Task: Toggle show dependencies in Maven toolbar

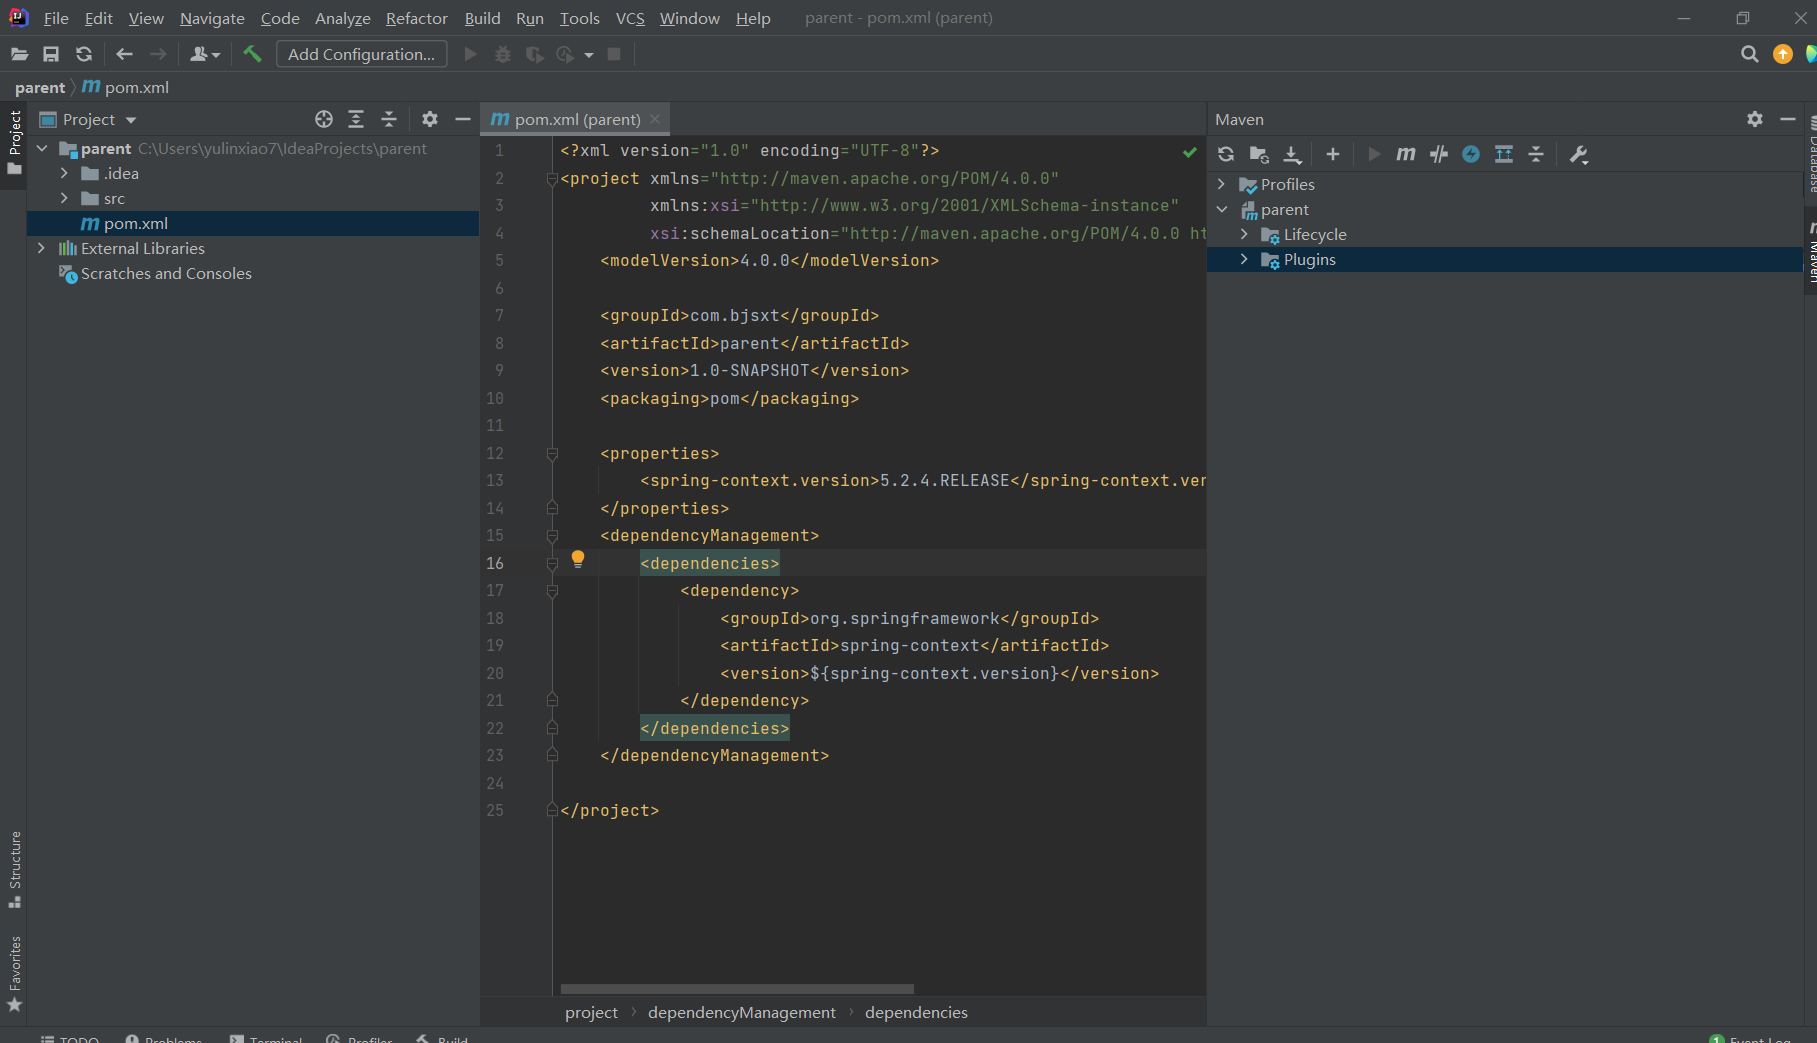Action: 1503,154
